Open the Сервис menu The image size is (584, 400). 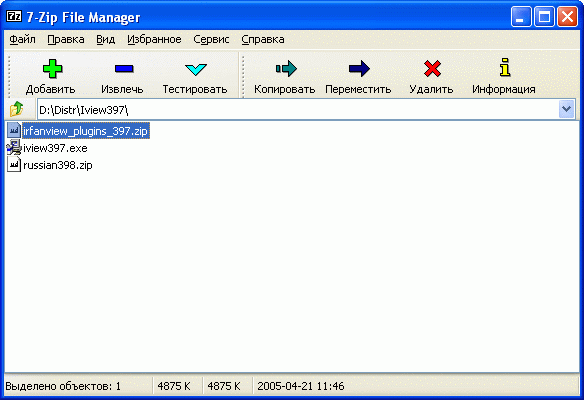tap(211, 39)
